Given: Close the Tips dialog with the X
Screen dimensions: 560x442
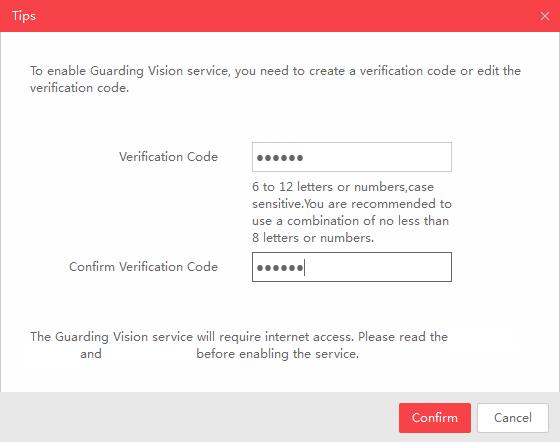Looking at the screenshot, I should pyautogui.click(x=545, y=16).
